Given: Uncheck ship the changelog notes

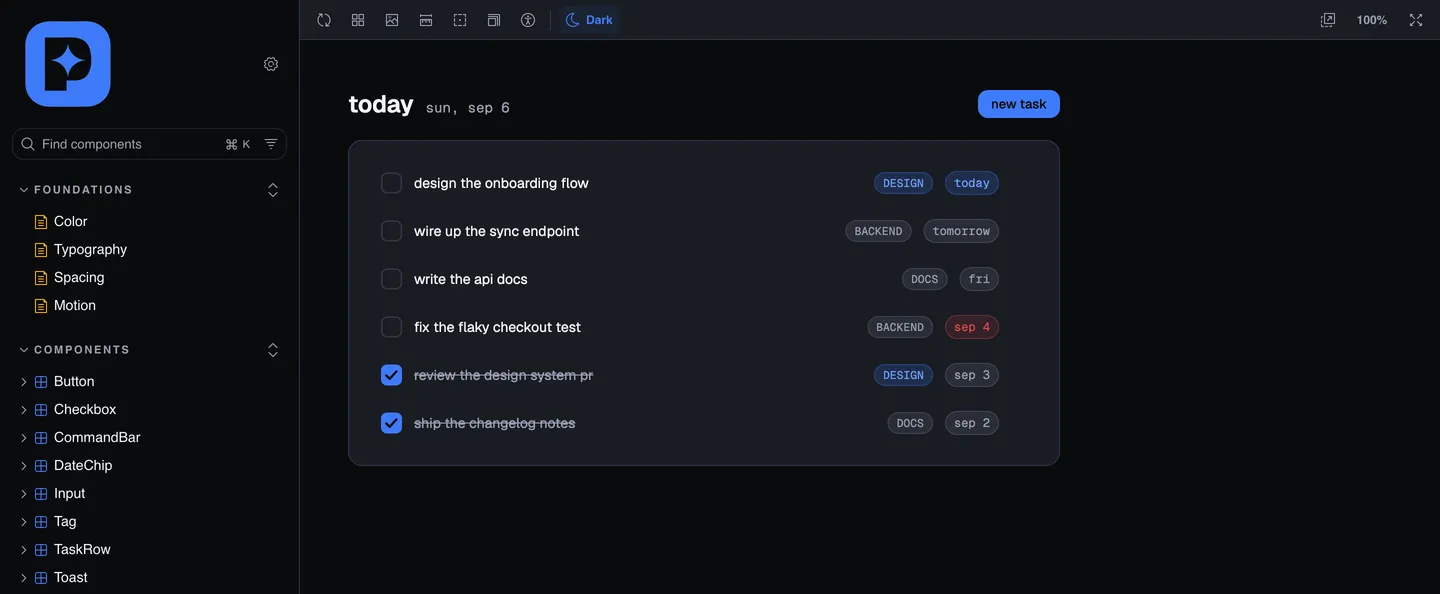Looking at the screenshot, I should click(392, 423).
